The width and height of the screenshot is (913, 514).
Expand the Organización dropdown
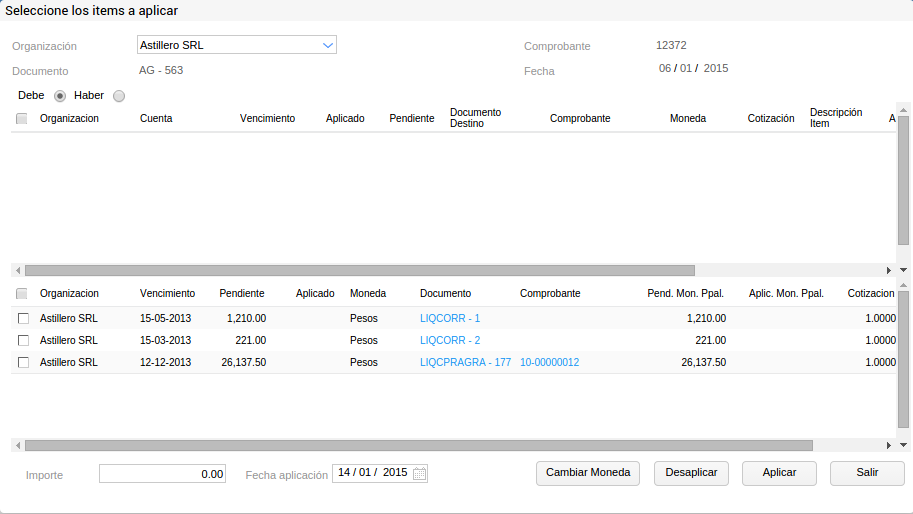[327, 45]
